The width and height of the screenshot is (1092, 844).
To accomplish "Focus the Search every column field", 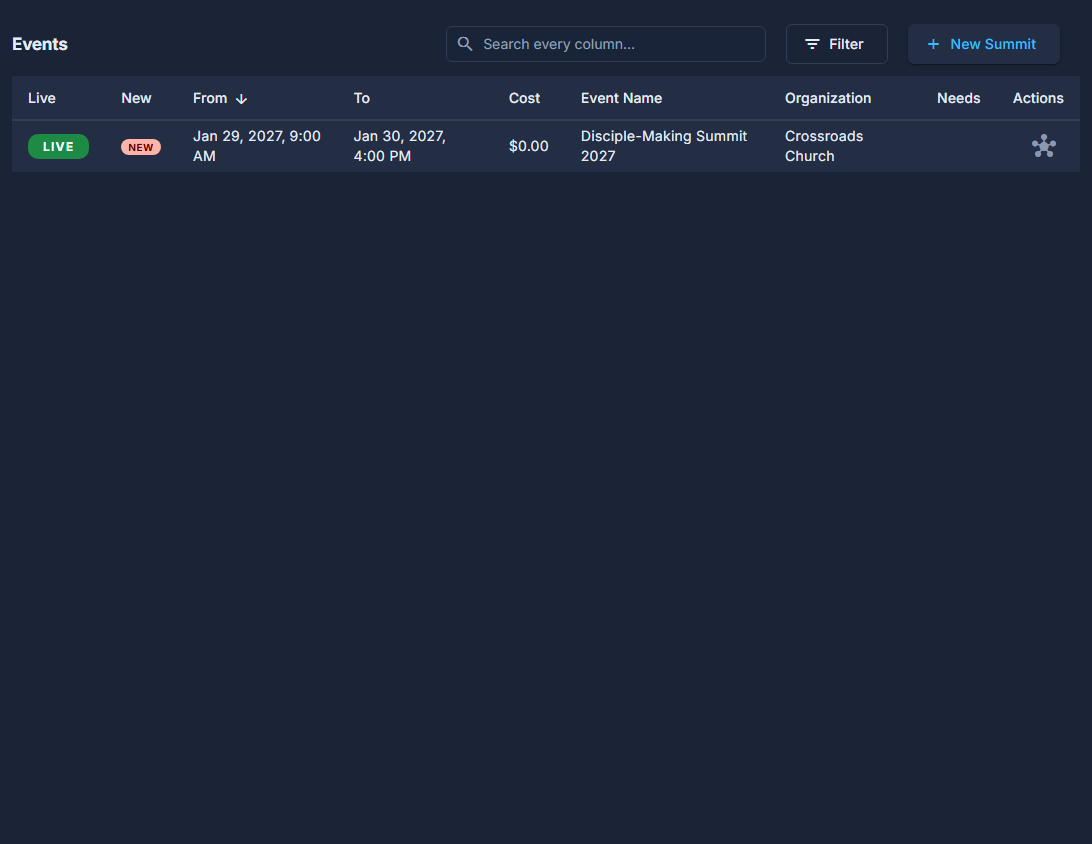I will click(x=605, y=44).
